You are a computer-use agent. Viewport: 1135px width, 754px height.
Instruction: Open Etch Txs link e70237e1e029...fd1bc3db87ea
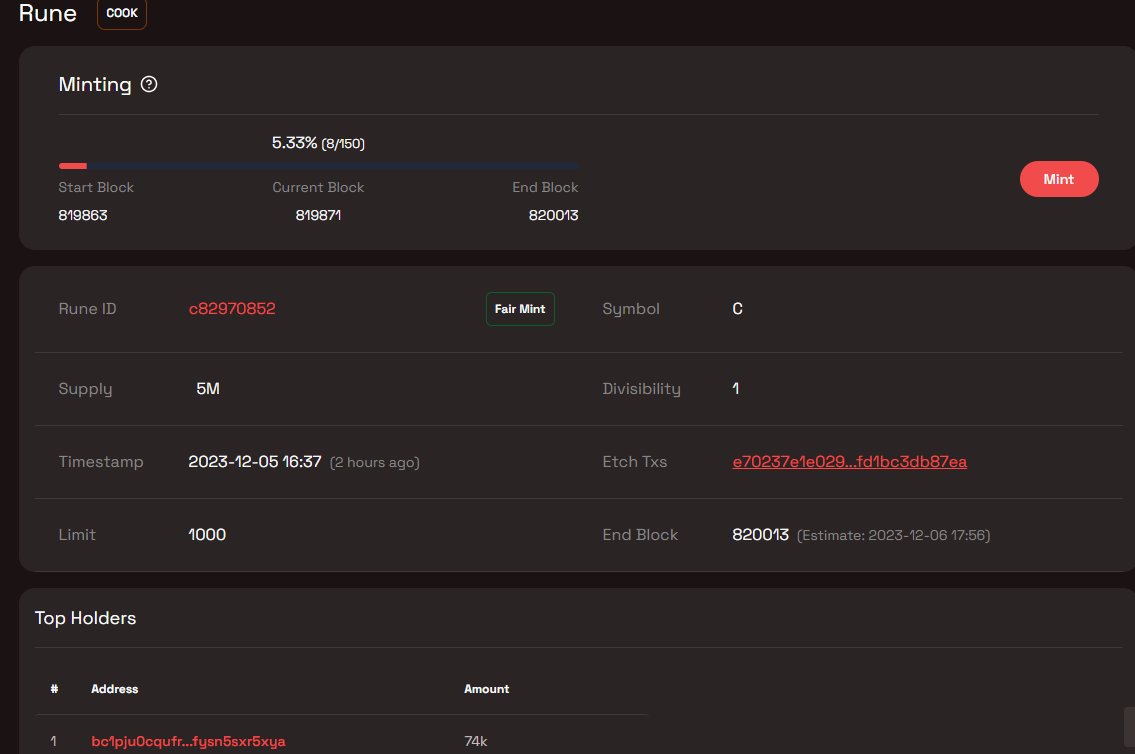(x=849, y=462)
